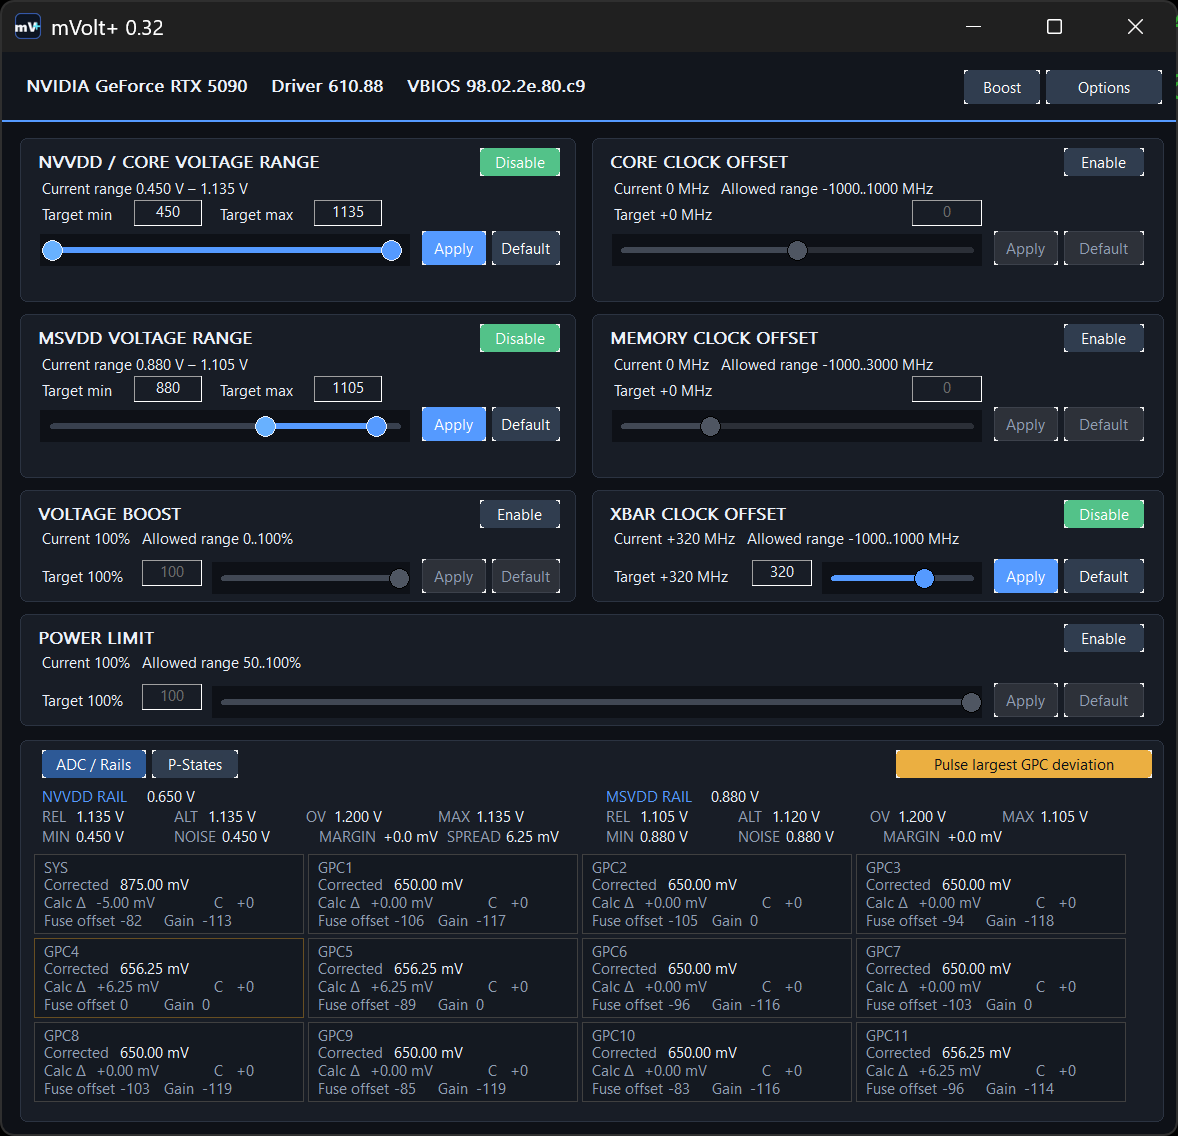Click Power Limit target field showing 100
The width and height of the screenshot is (1178, 1136).
(171, 696)
